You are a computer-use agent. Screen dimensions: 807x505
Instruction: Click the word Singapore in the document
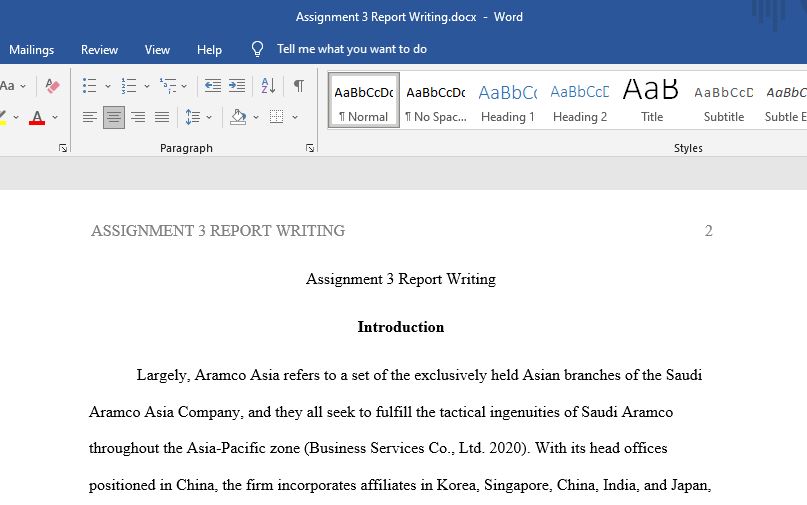click(516, 485)
